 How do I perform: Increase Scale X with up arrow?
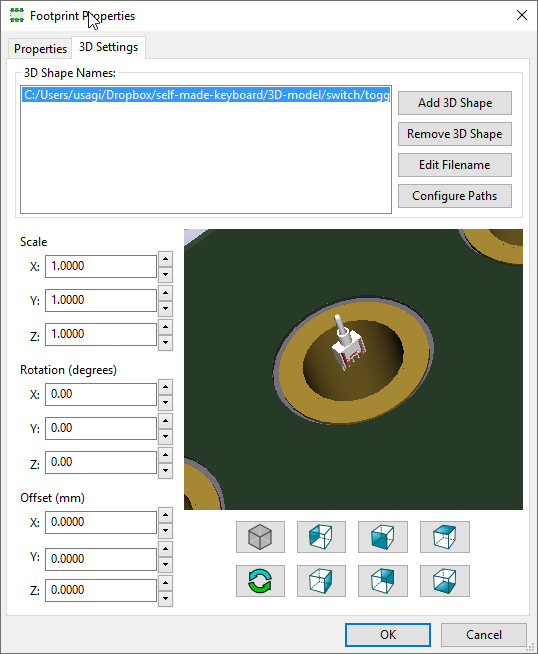tap(166, 259)
